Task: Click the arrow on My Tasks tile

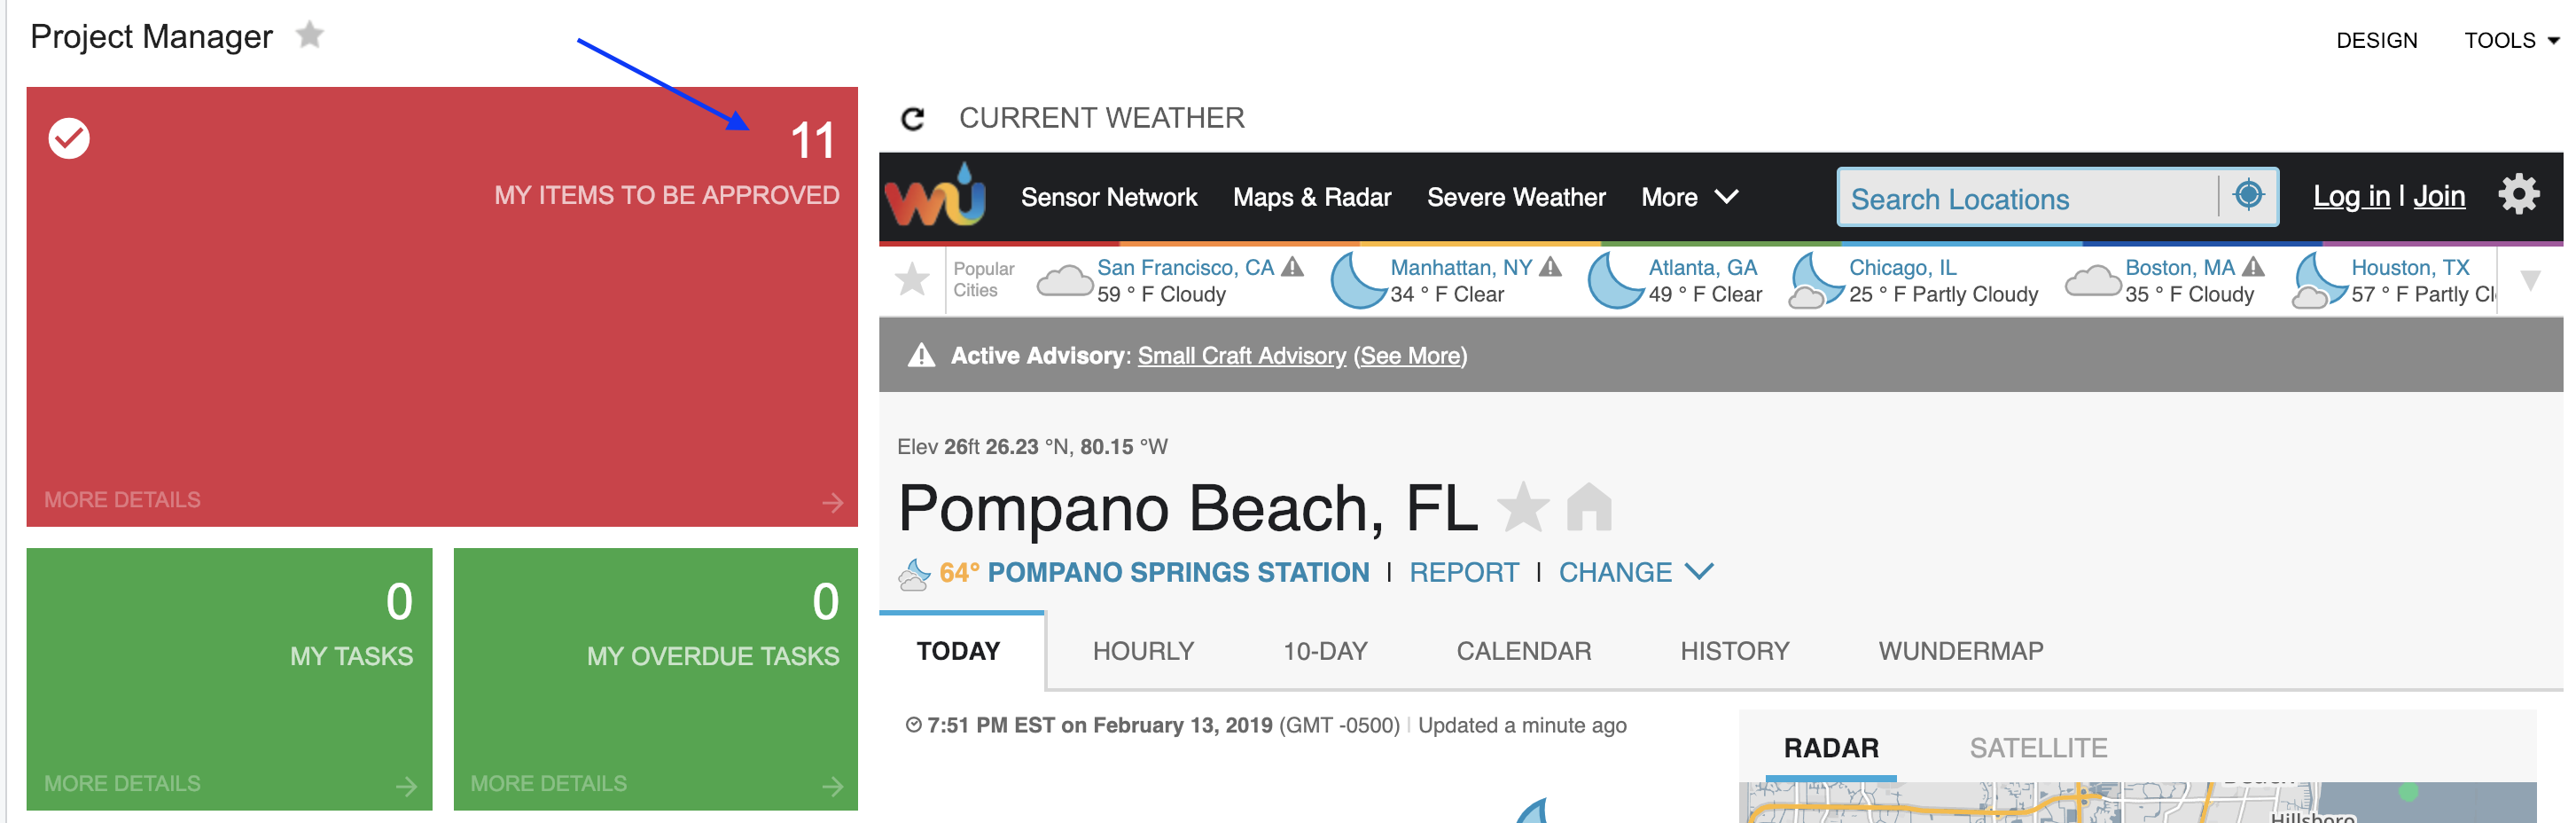Action: (406, 786)
